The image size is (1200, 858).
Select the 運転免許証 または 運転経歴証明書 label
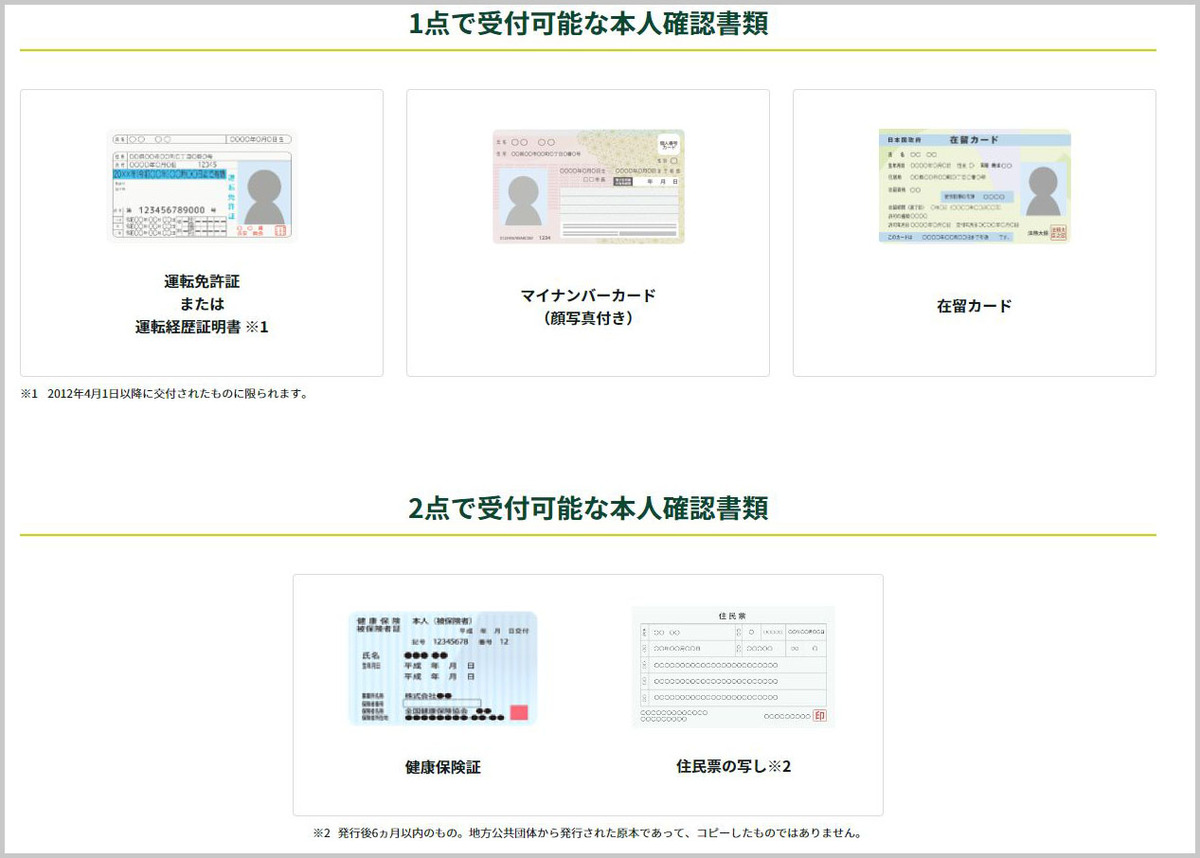click(x=202, y=303)
